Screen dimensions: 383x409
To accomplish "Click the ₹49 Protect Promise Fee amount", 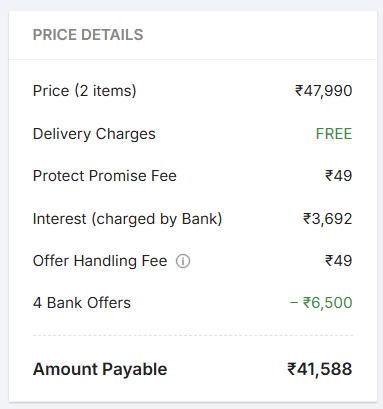I will coord(338,176).
